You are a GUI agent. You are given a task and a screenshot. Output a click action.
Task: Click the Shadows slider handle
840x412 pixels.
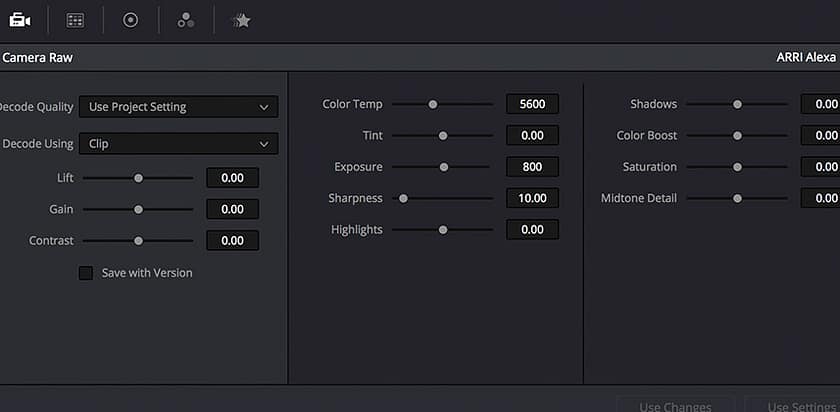(x=737, y=104)
